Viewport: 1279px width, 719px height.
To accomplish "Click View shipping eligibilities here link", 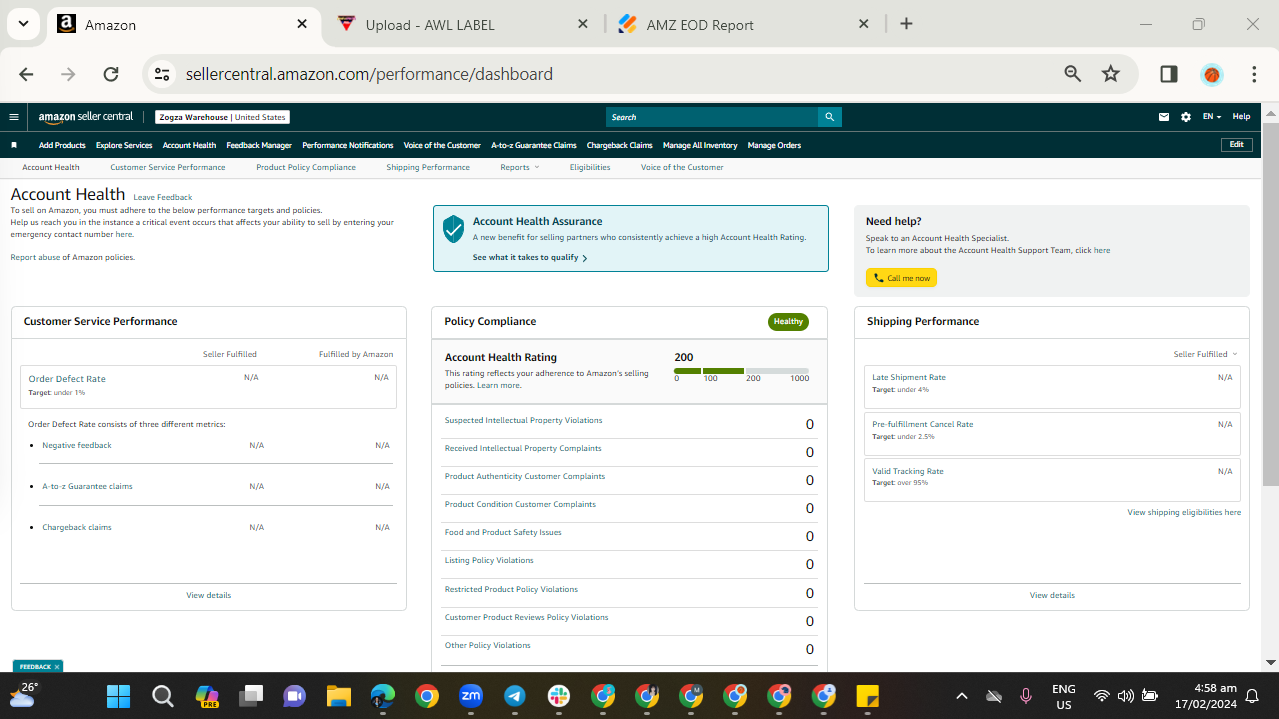I will (x=1184, y=512).
